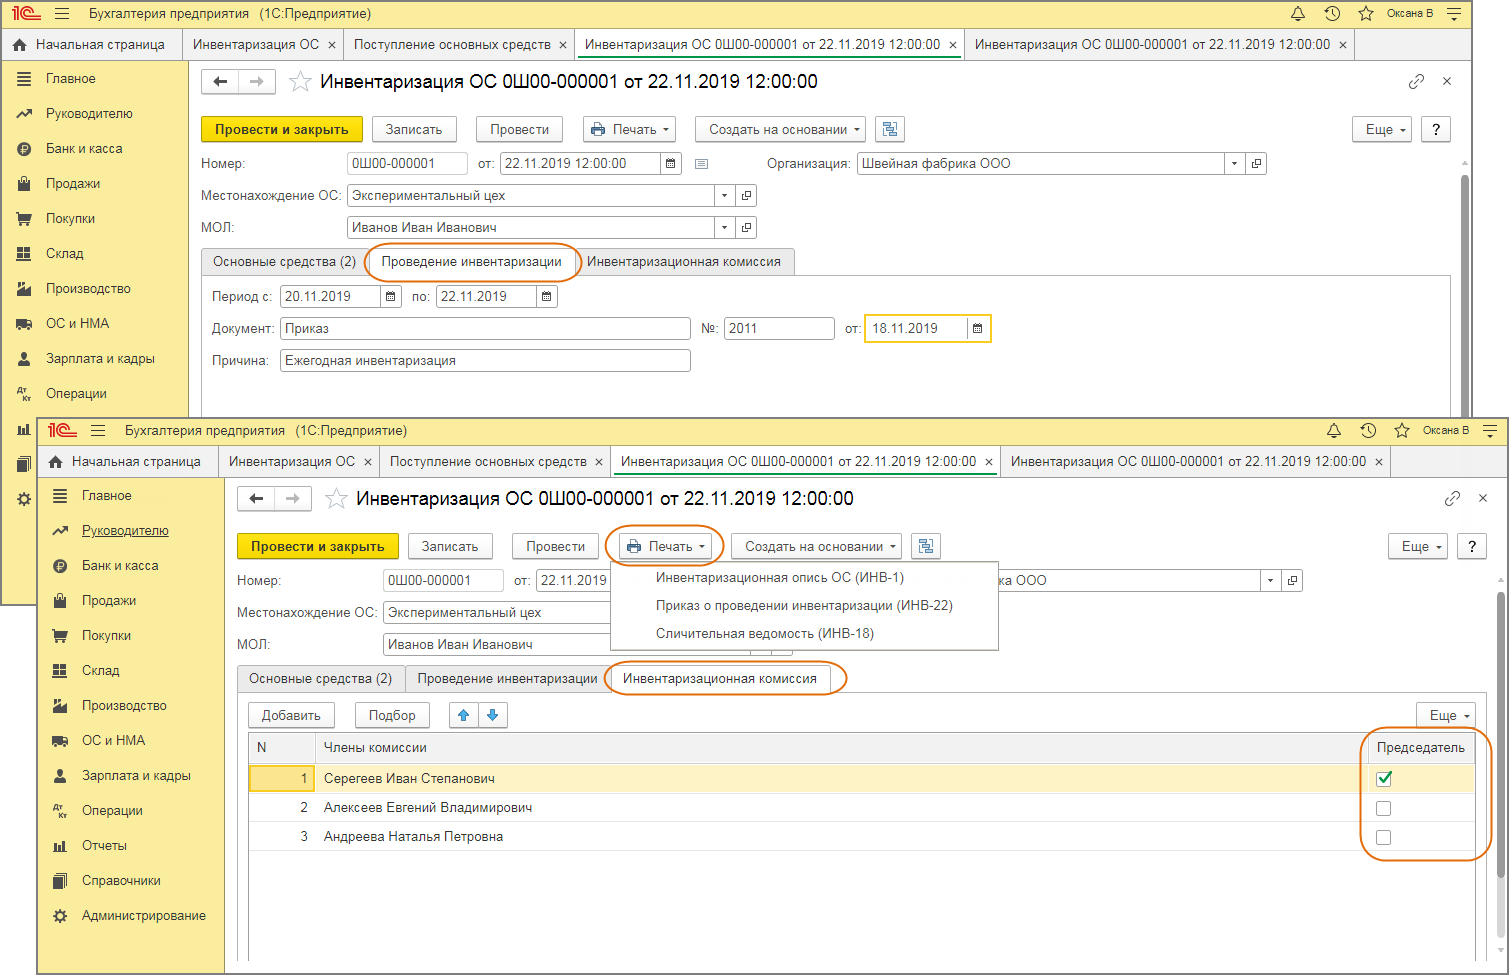Go back using arrow in the back window
The height and width of the screenshot is (976, 1512).
click(x=221, y=82)
